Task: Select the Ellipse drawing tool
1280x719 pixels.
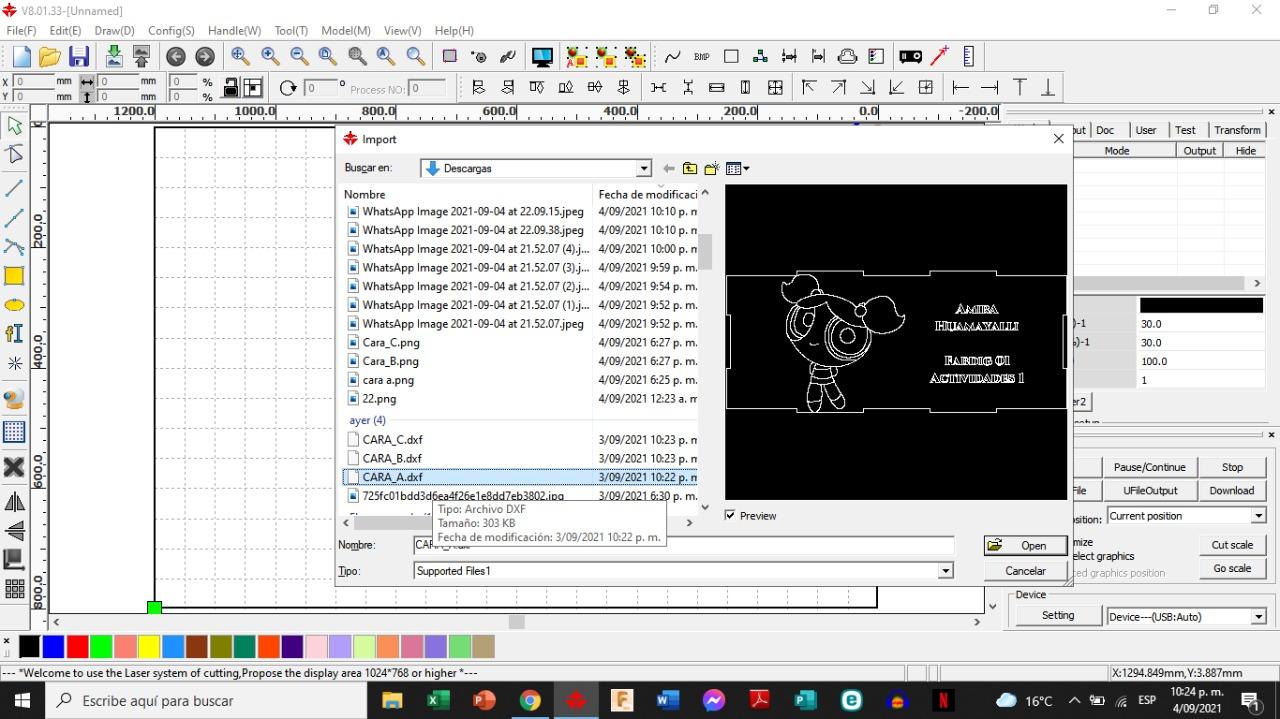Action: coord(15,306)
